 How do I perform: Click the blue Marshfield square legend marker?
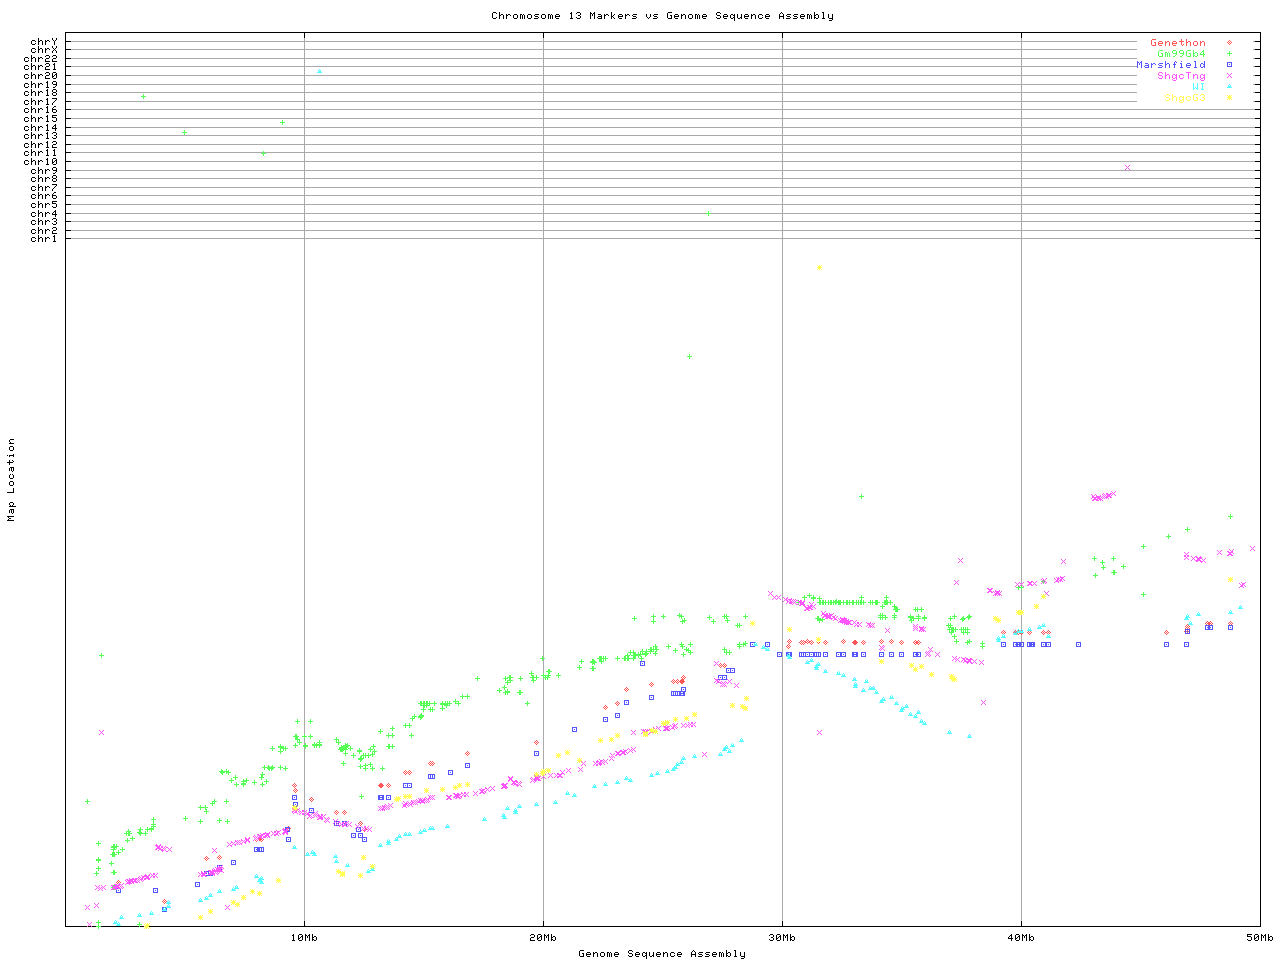[x=1229, y=65]
